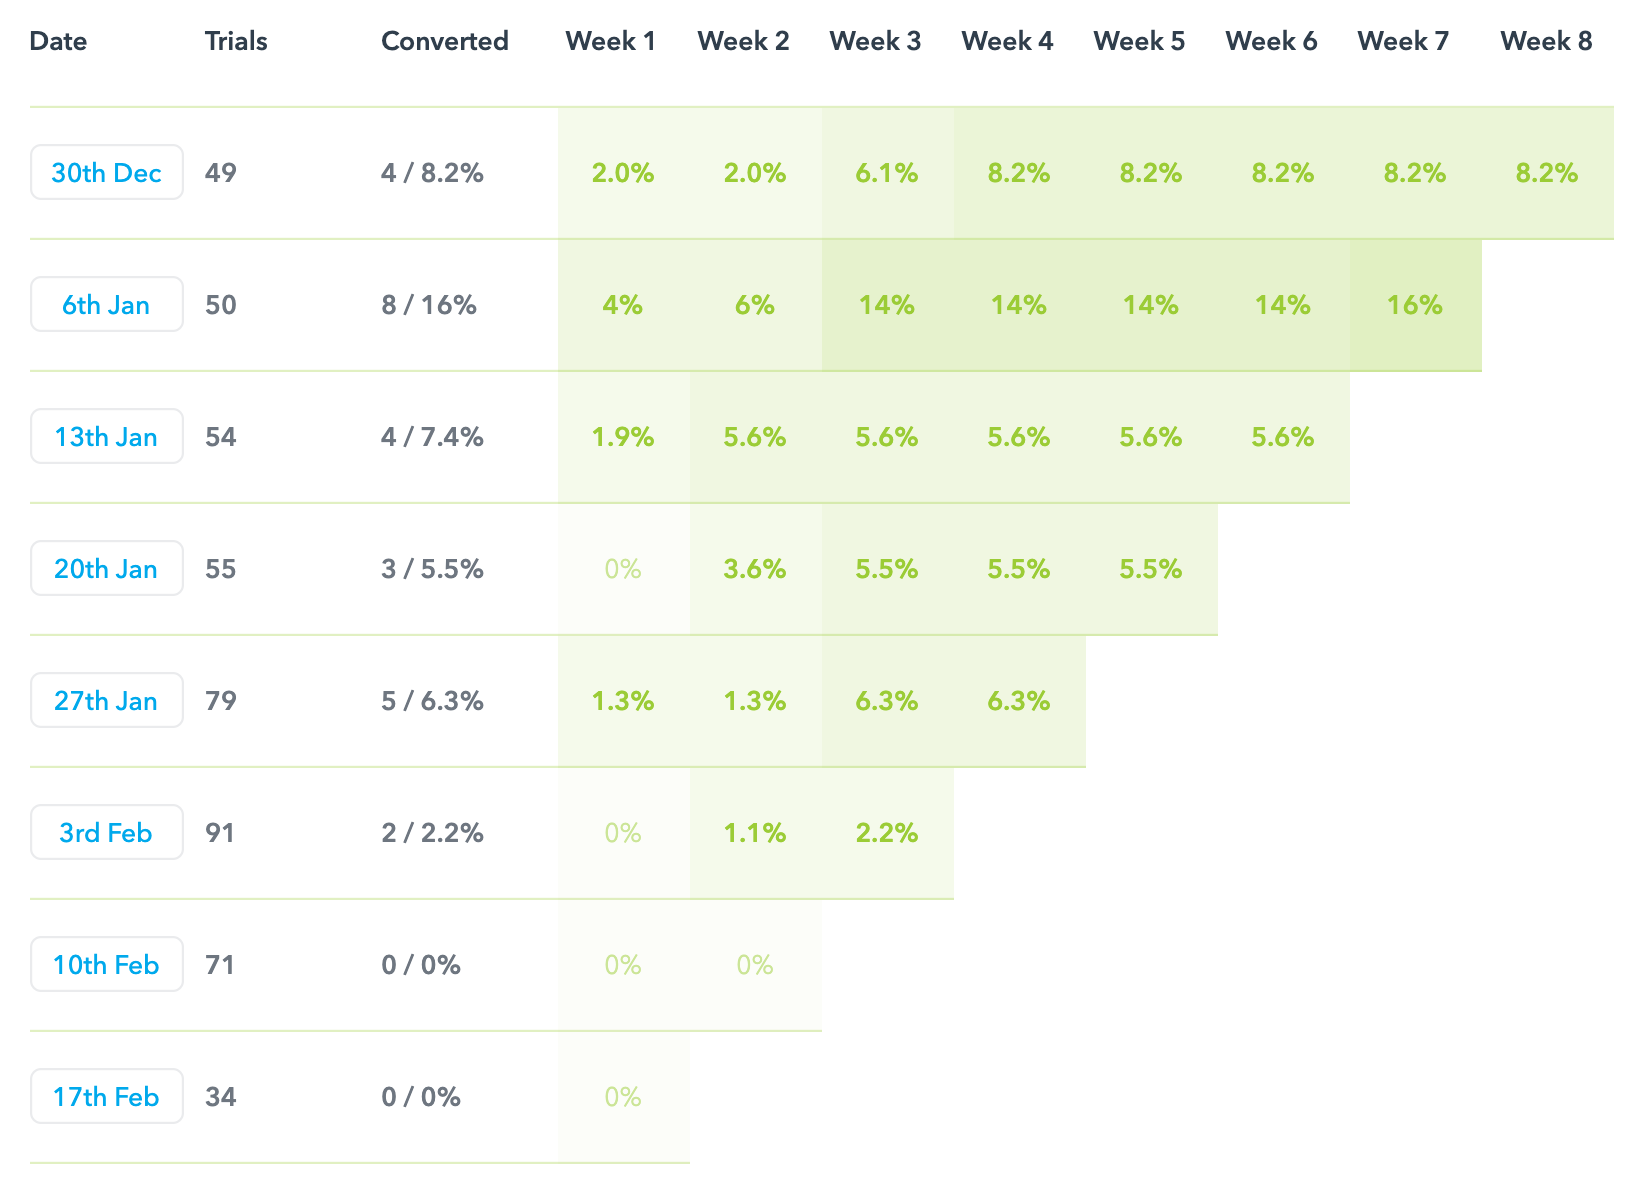
Task: Select the 3rd Feb cohort
Action: pyautogui.click(x=106, y=833)
